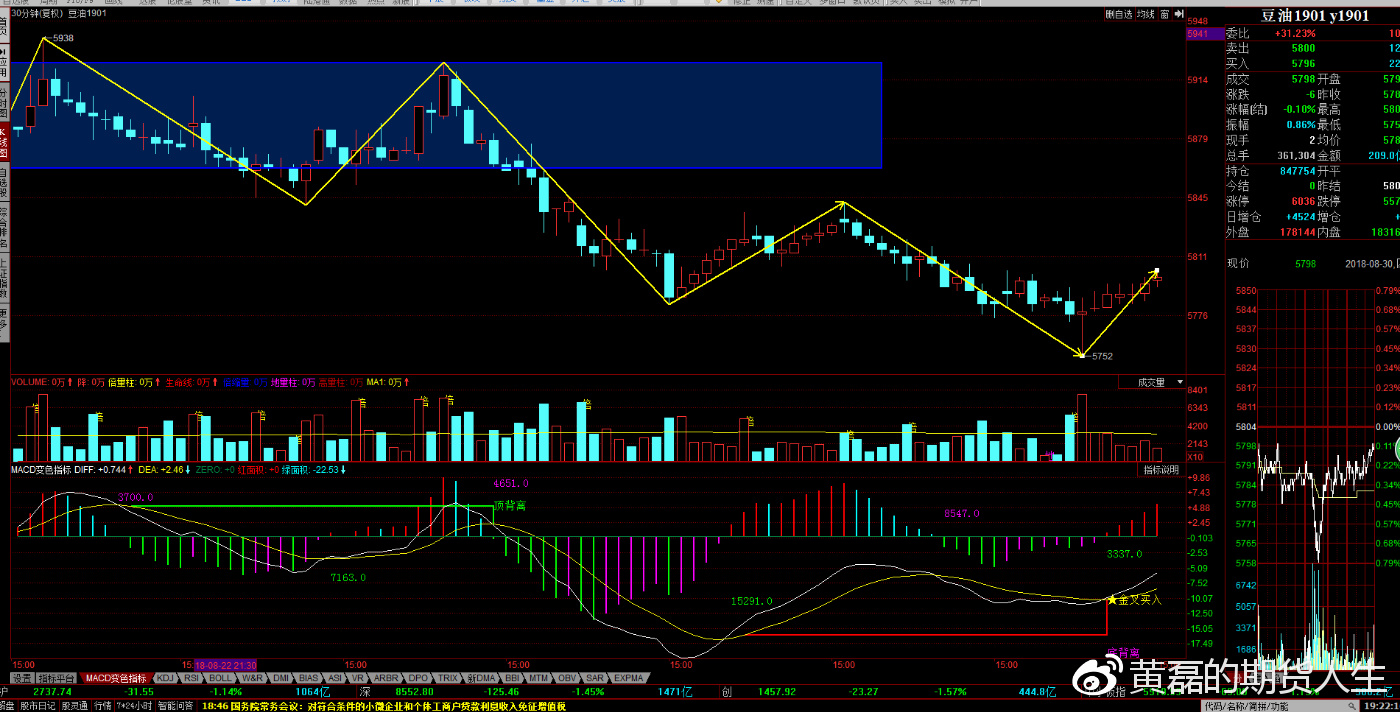
Task: Switch to the W&R indicator tab
Action: [252, 678]
